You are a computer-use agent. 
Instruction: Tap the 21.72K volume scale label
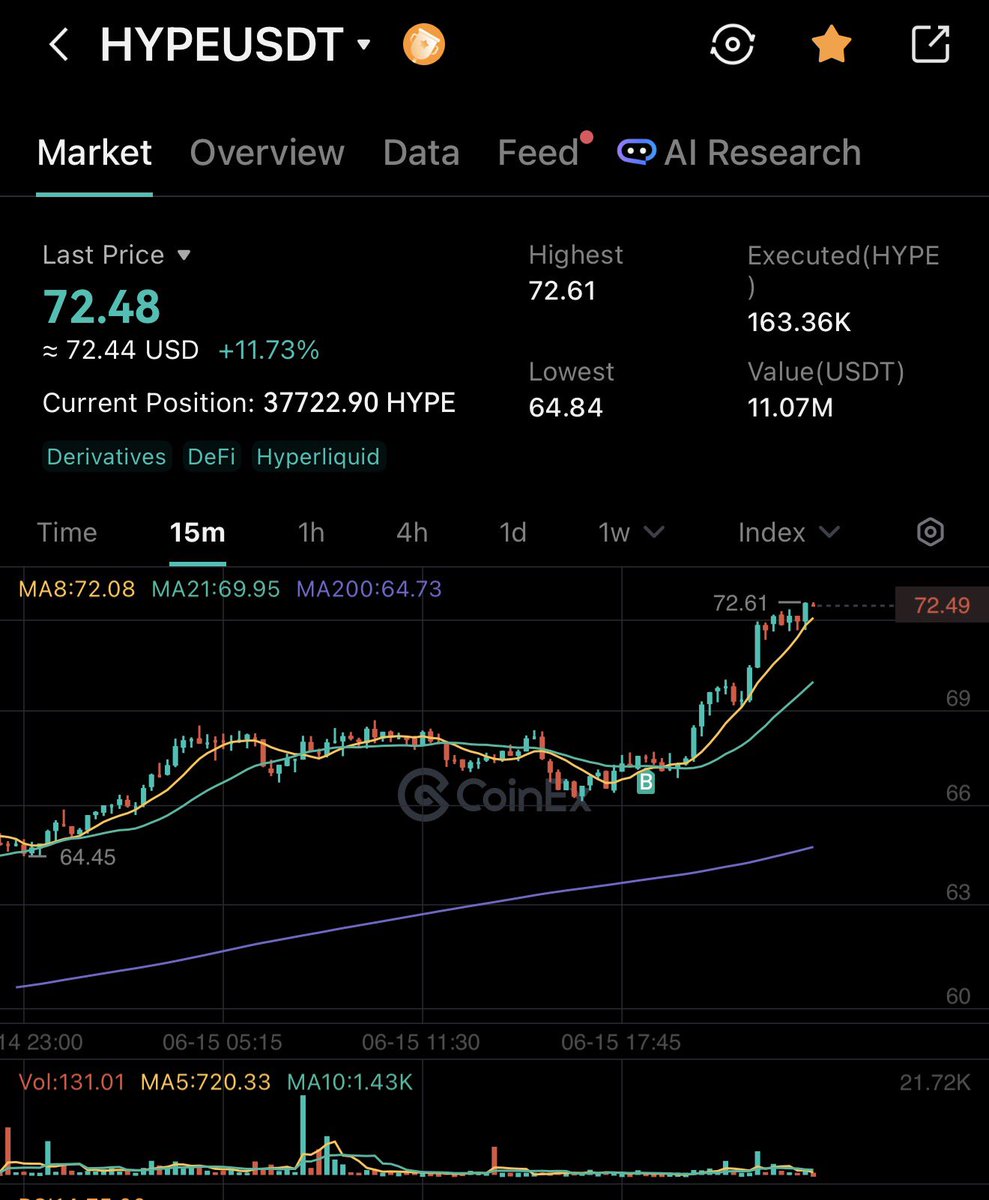pos(935,1082)
